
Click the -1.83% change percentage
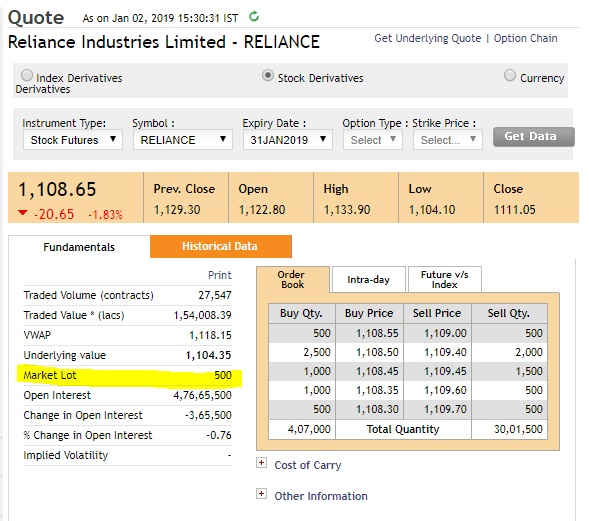(106, 214)
